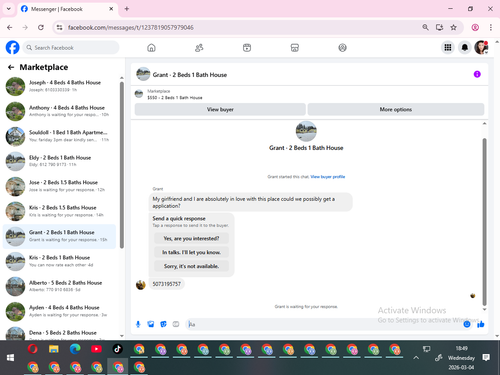Viewport: 500px width, 375px height.
Task: Open the Facebook menu grid icon
Action: [x=448, y=48]
